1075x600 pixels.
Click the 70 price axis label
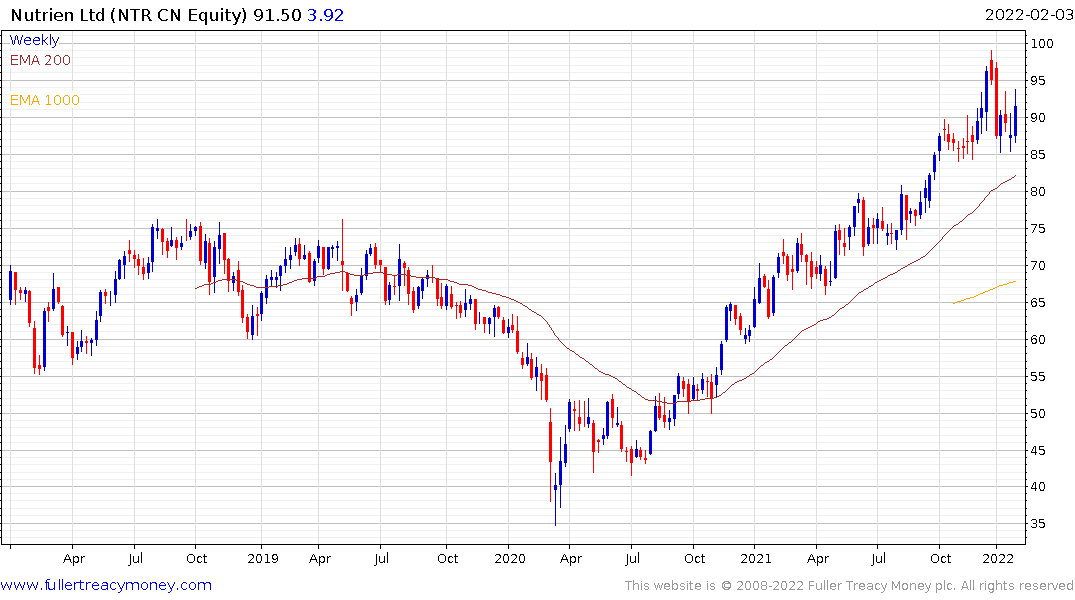[x=1038, y=265]
